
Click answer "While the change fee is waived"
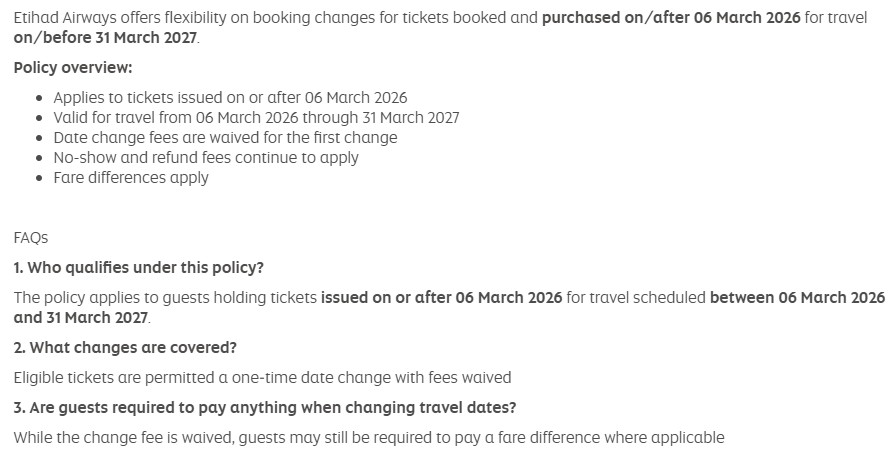(368, 438)
